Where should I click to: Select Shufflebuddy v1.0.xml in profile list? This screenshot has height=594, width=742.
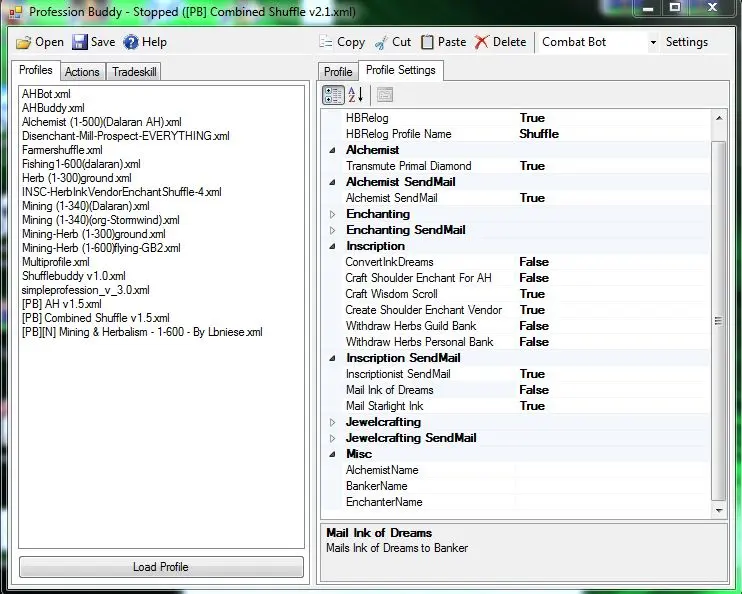[74, 276]
